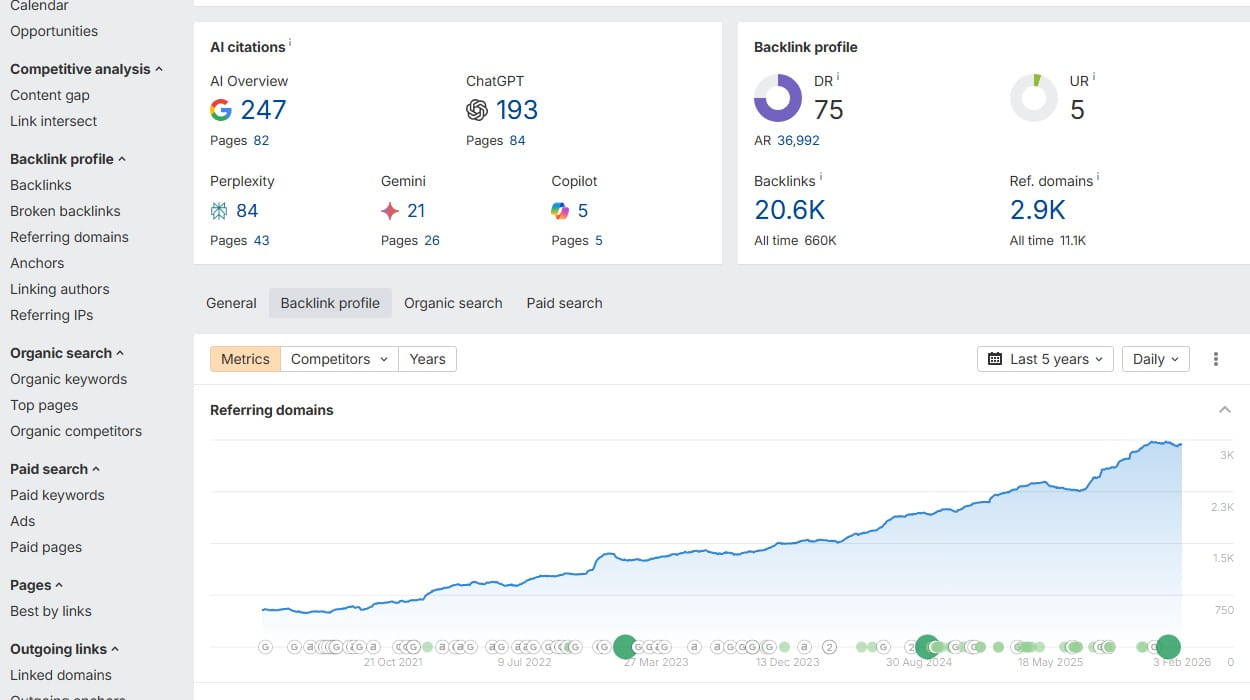Select the ChatGPT icon in AI citations
Image resolution: width=1250 pixels, height=700 pixels.
[x=477, y=110]
